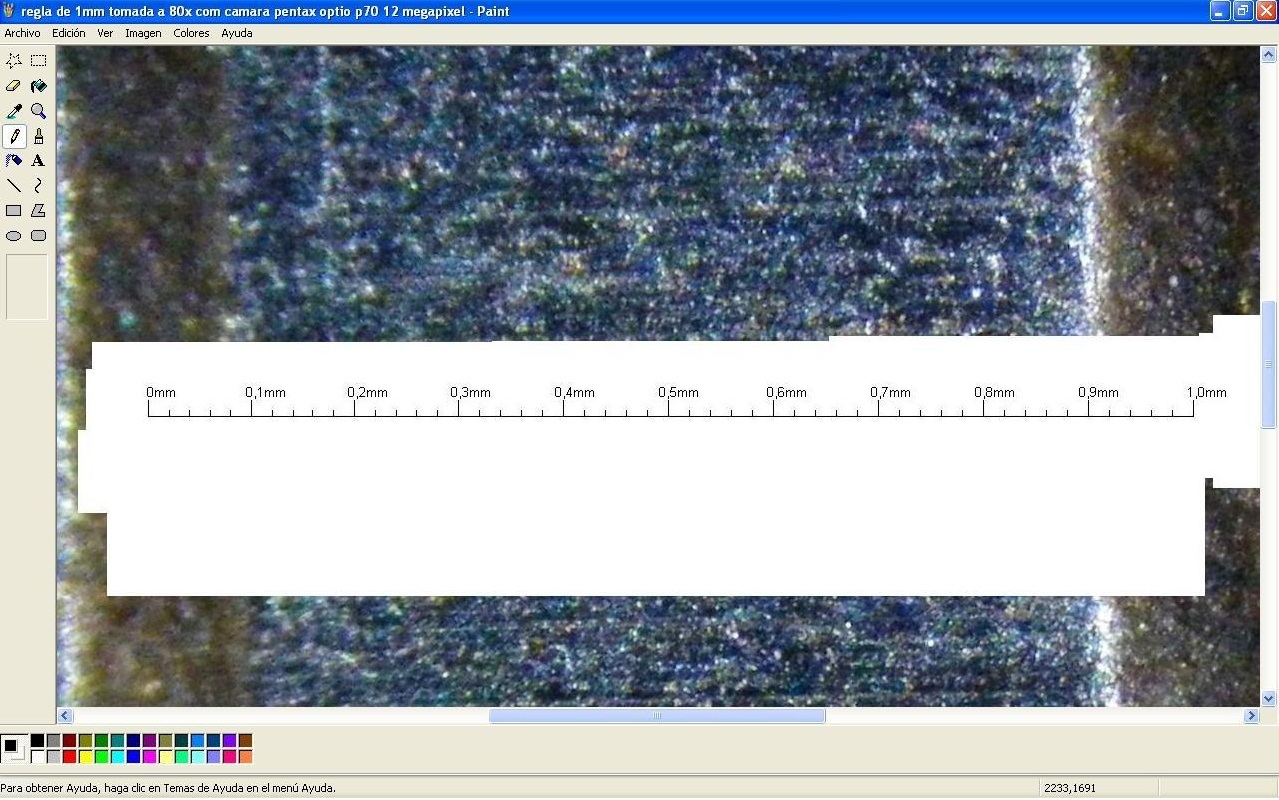Click the vertical scrollbar thumb
Viewport: 1279px width, 800px height.
tap(1269, 365)
